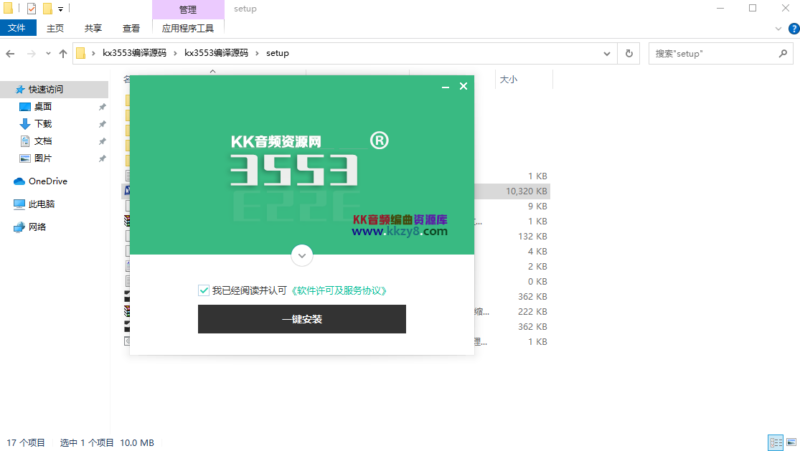Expand installer options with down chevron
The width and height of the screenshot is (800, 451).
coord(302,256)
